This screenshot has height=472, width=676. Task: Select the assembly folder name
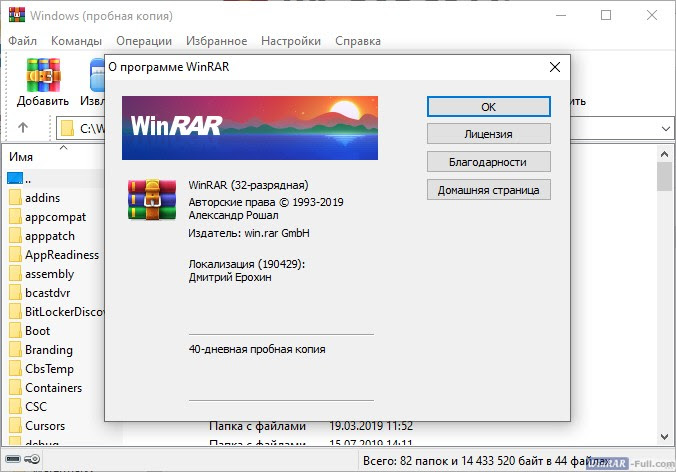[50, 274]
